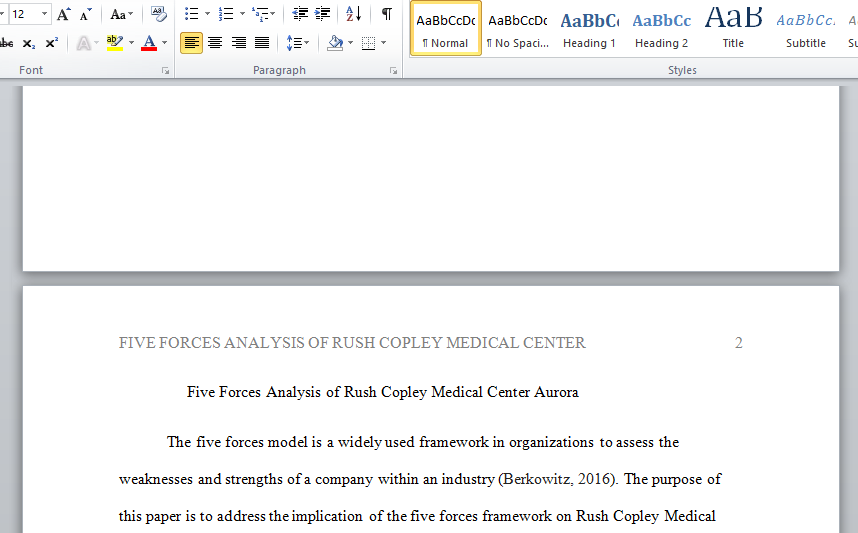Screen dimensions: 858x533
Task: Open the Paragraph dialog box launcher
Action: pyautogui.click(x=393, y=71)
